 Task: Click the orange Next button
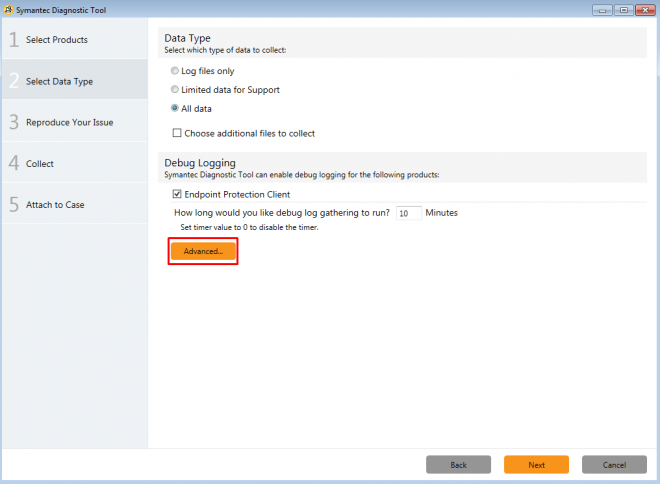pyautogui.click(x=536, y=465)
